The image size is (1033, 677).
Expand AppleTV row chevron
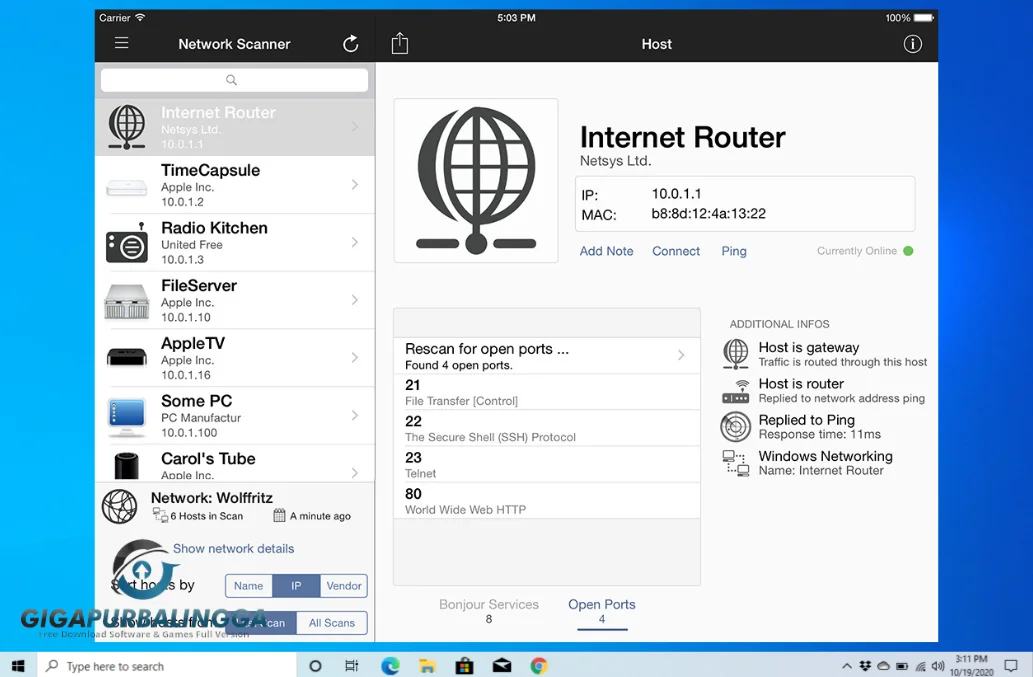(x=355, y=357)
